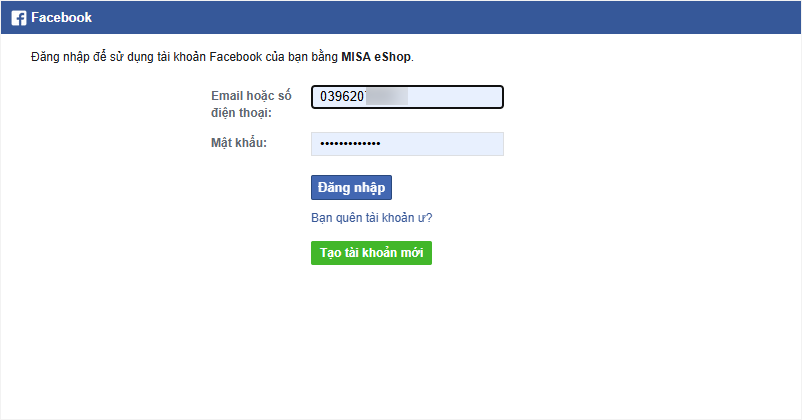Screen dimensions: 802x420
Task: Place cursor after the 039620 digits
Action: click(365, 97)
